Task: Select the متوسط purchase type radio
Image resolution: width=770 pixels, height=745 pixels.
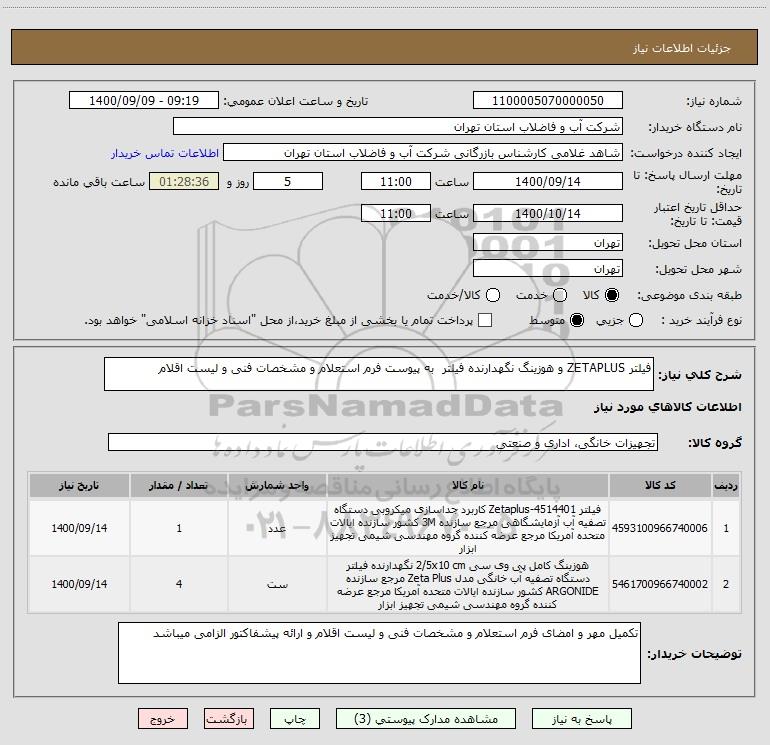Action: point(577,321)
